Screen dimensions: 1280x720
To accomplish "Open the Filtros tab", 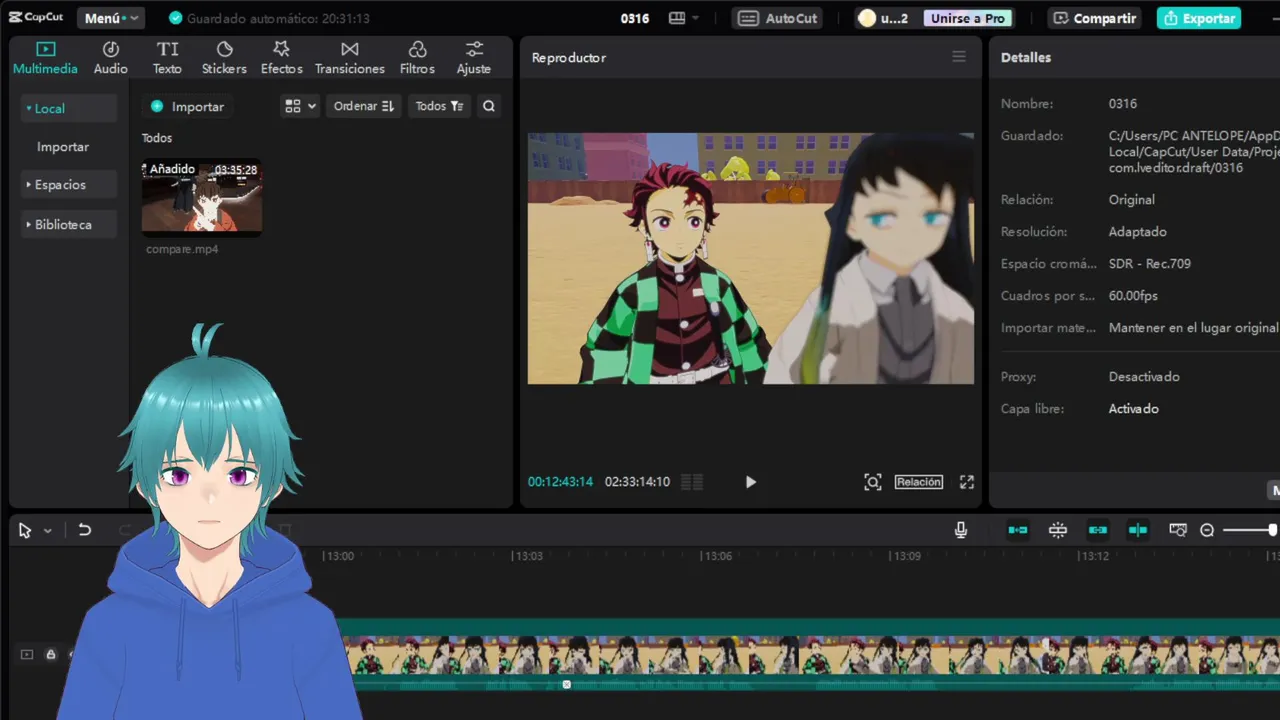I will tap(417, 58).
